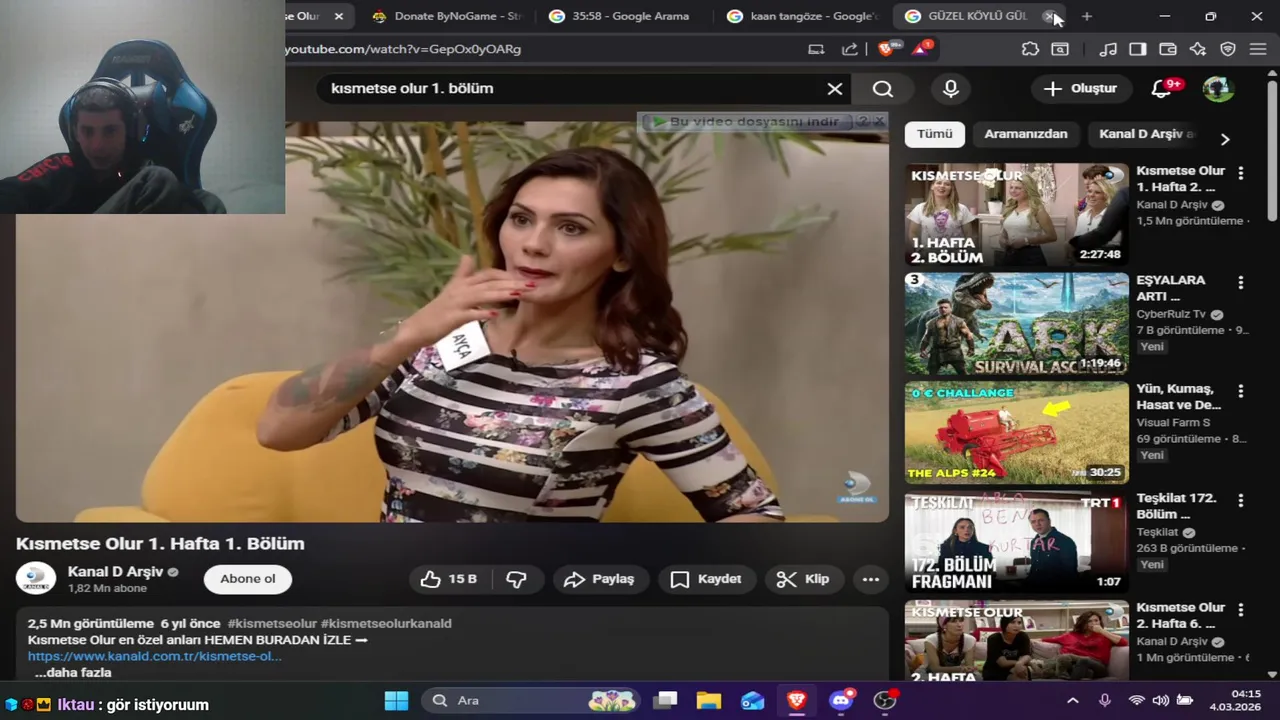Select the Tümü filter chip
Screen dimensions: 1280x720
click(935, 134)
